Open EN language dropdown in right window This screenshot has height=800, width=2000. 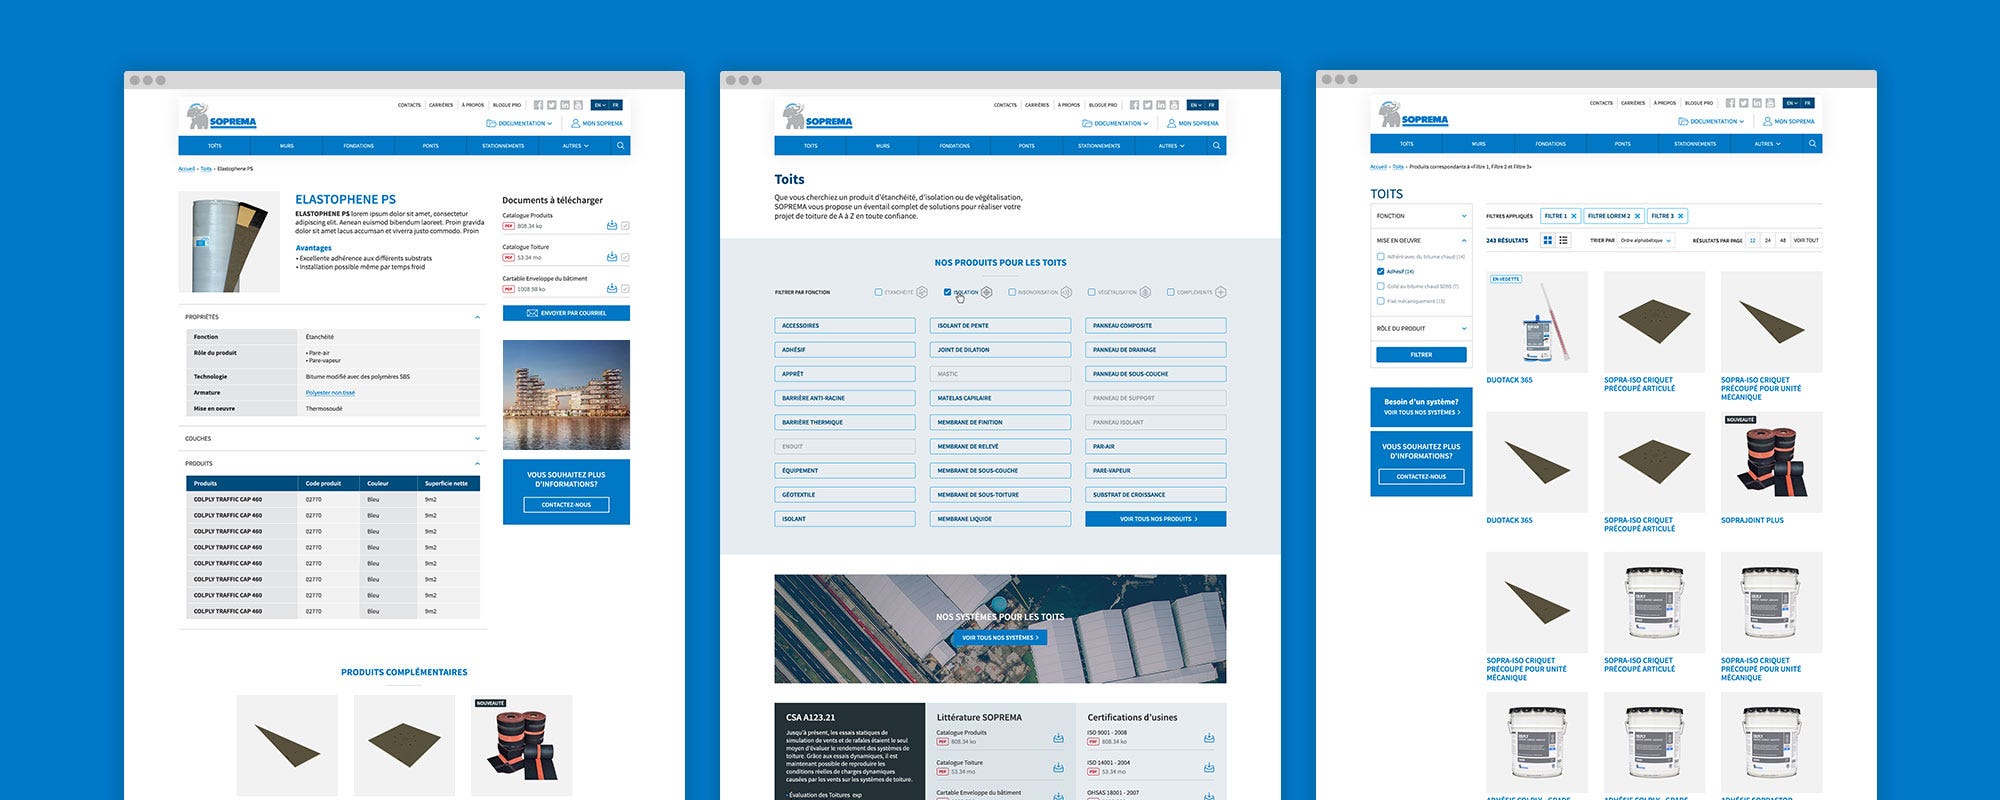click(1791, 103)
